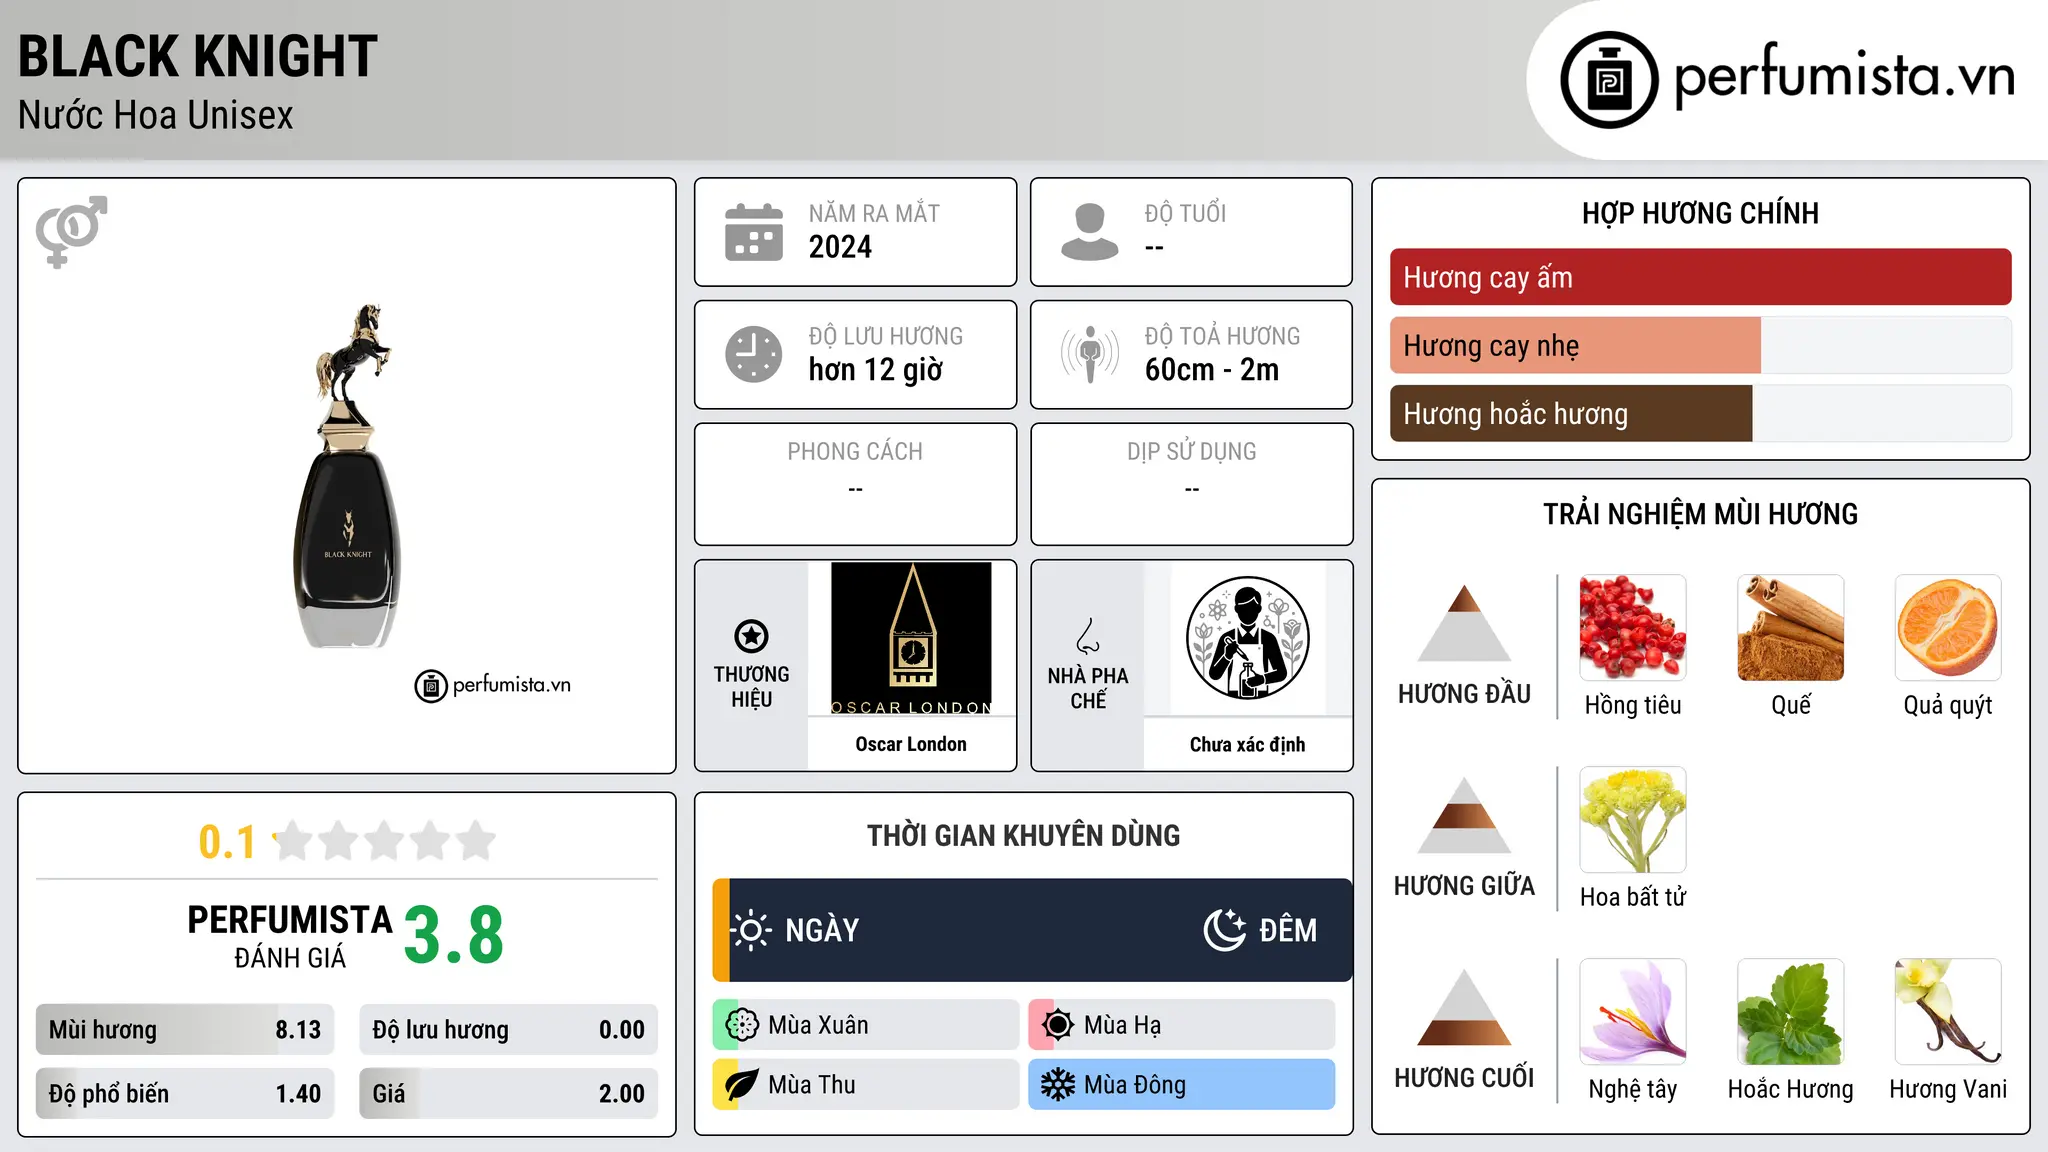Select the Quế cinnamon note image
Viewport: 2048px width, 1152px height.
(1791, 628)
